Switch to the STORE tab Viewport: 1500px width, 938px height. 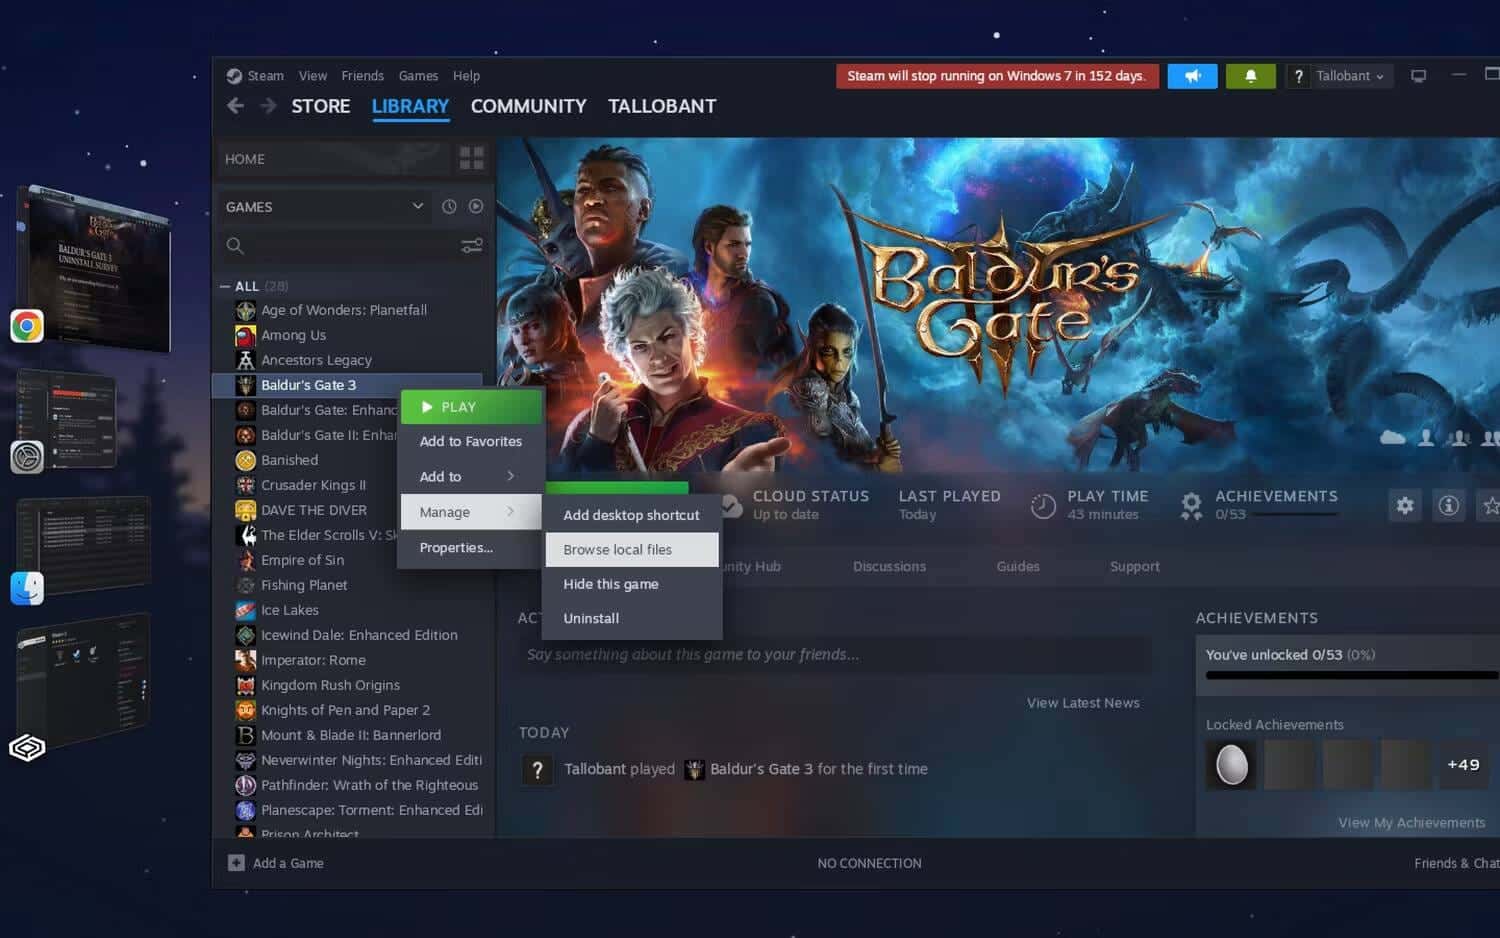319,106
